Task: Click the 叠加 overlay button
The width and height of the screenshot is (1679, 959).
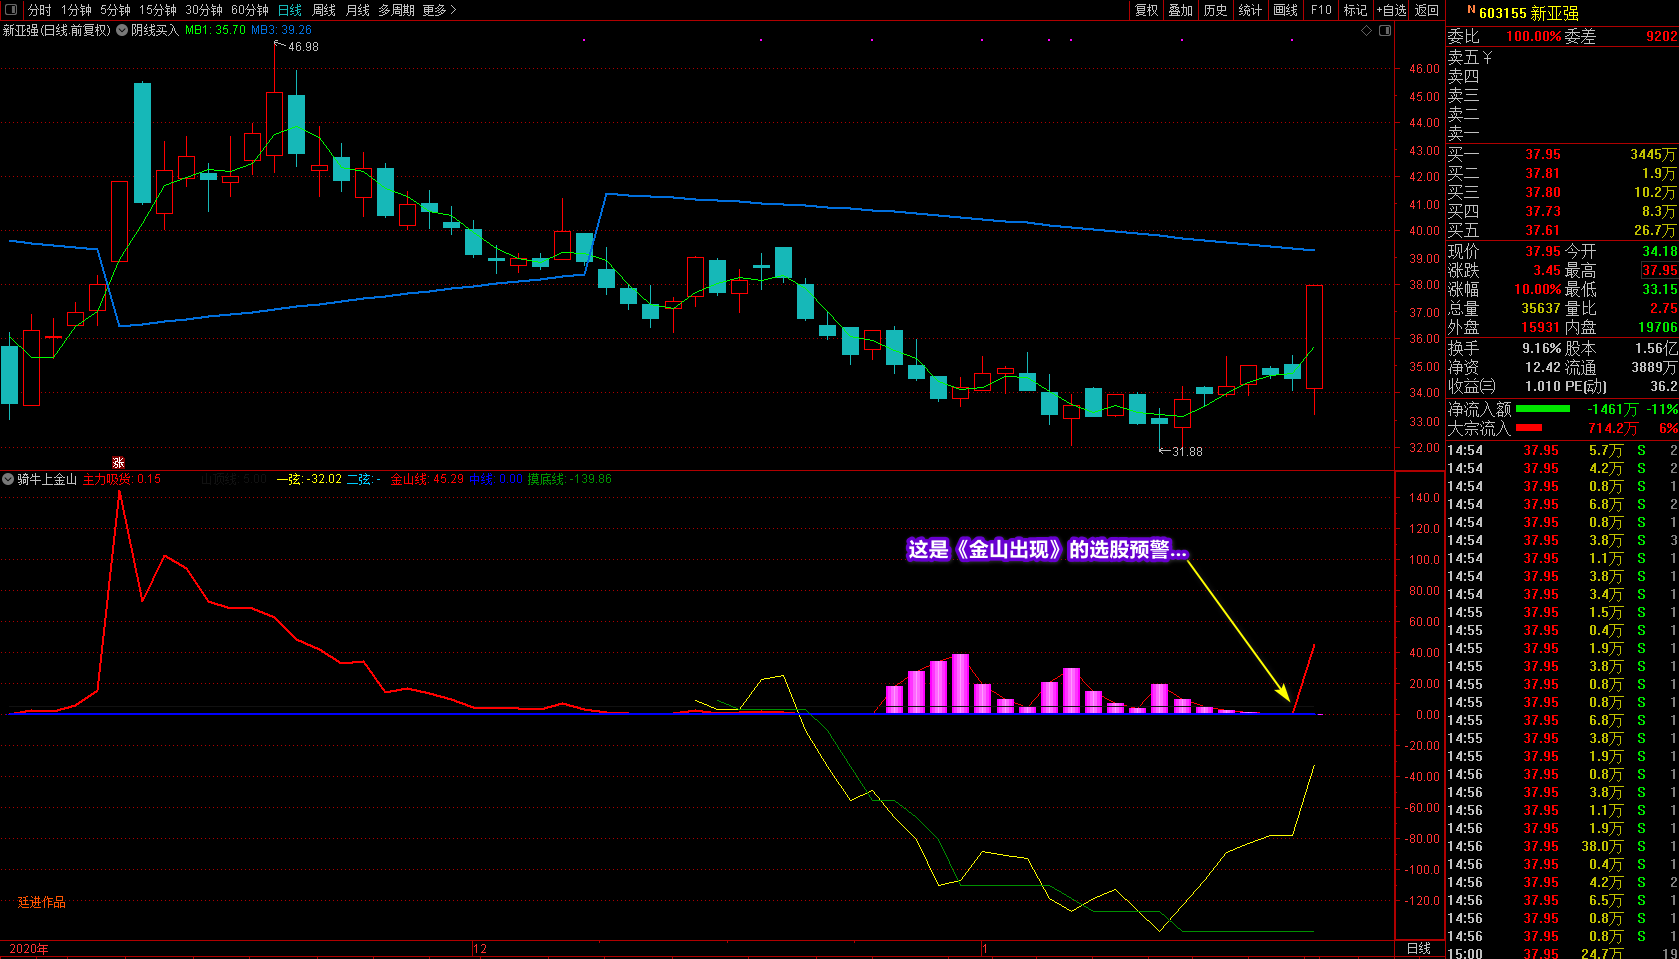Action: (x=1181, y=10)
